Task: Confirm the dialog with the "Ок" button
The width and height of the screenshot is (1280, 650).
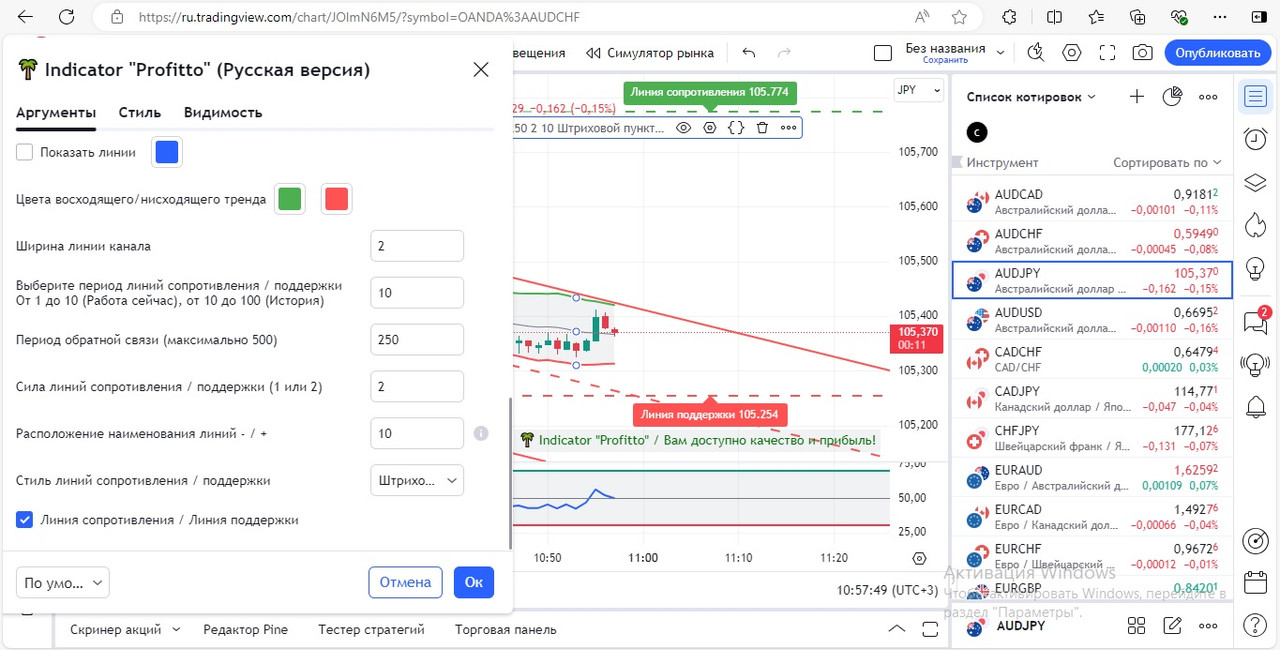Action: (x=474, y=582)
